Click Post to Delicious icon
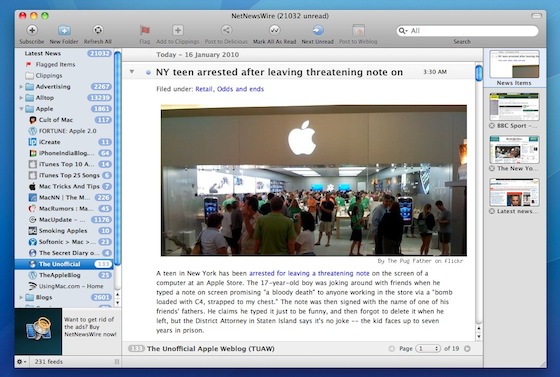560x377 pixels. (226, 30)
